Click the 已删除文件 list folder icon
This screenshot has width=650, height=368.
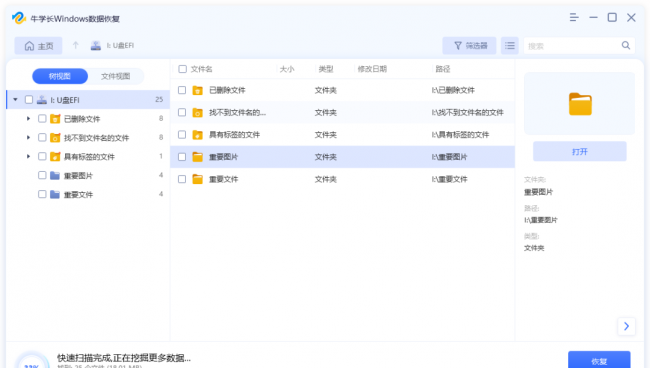point(198,90)
